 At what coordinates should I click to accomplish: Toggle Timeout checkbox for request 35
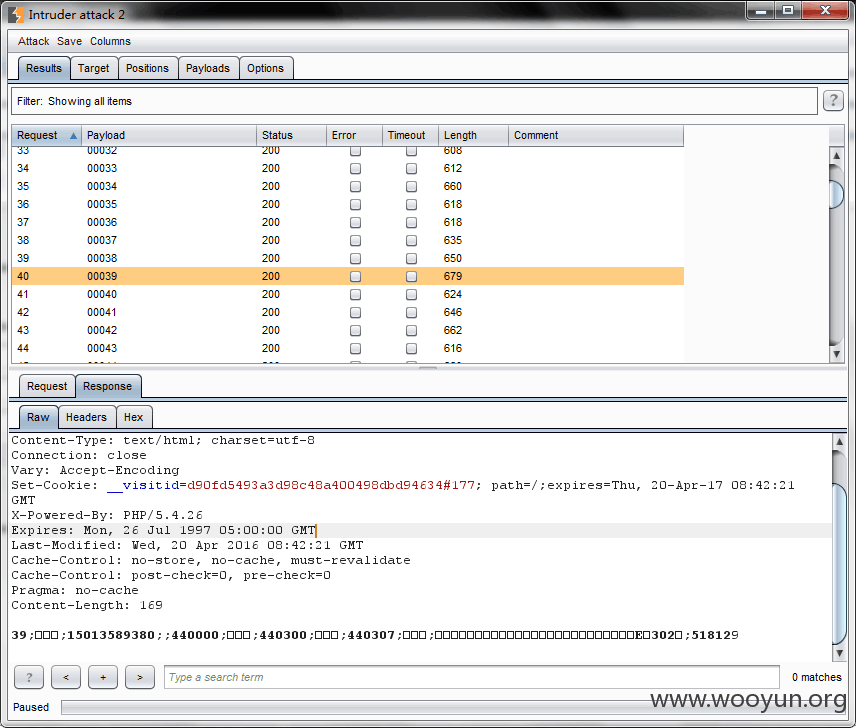tap(411, 186)
